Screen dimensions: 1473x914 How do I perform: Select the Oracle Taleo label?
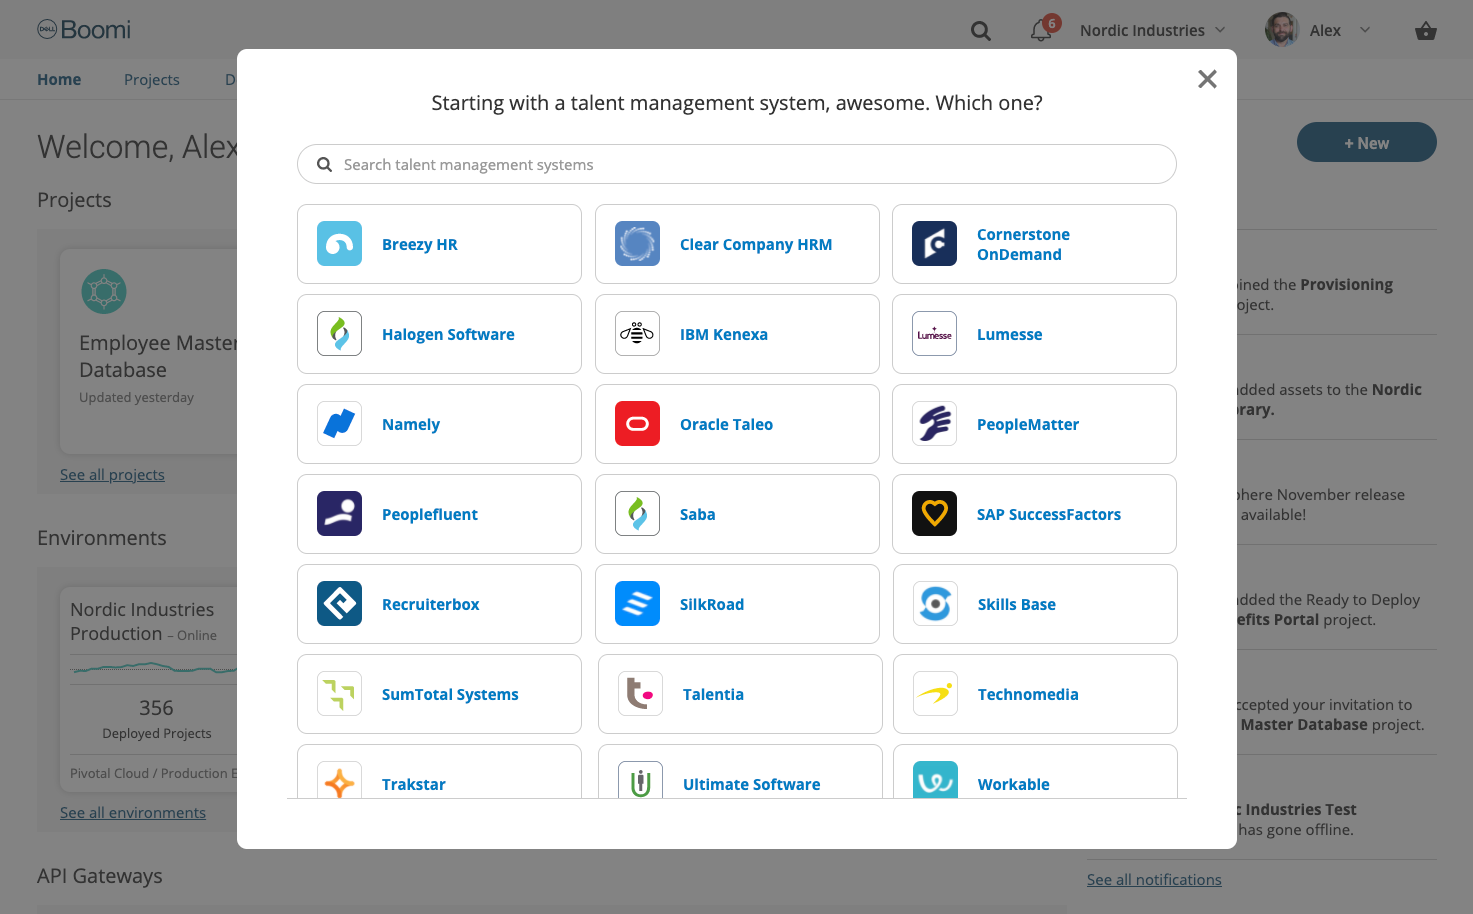[726, 424]
